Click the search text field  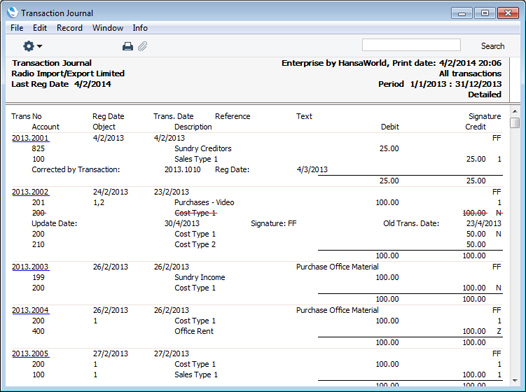point(411,45)
